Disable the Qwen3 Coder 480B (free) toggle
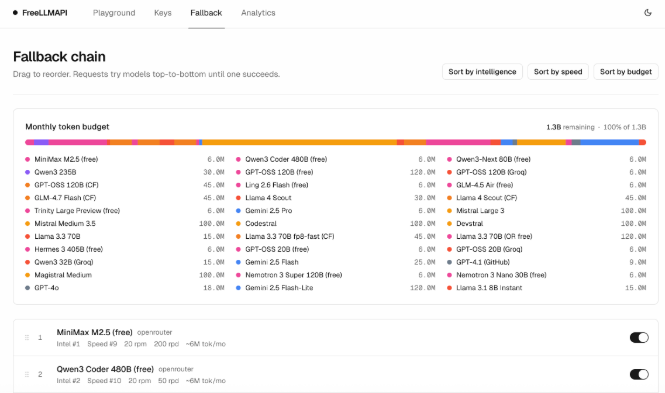665x393 pixels. pos(639,374)
